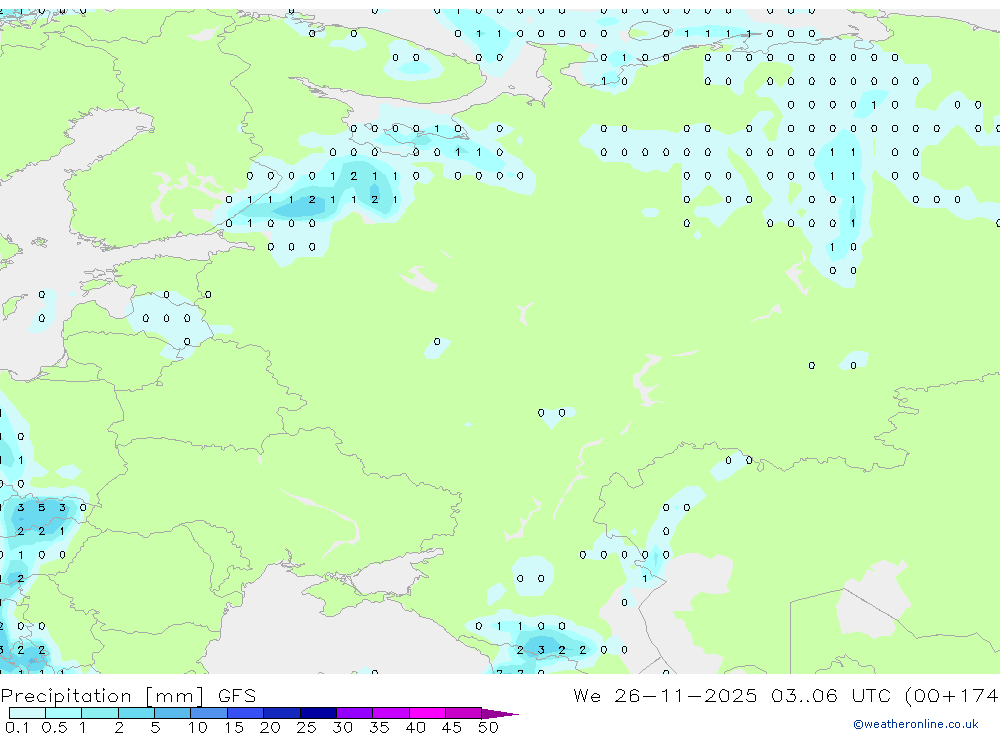Click the 40–45 mm magenta legend swatch

coord(427,713)
